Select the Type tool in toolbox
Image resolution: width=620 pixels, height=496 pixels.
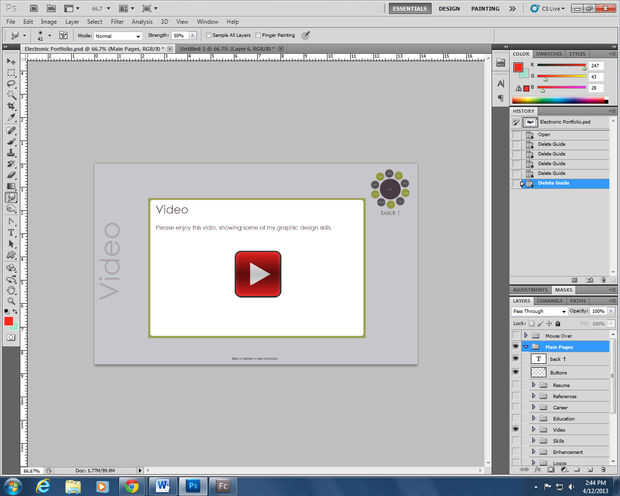pyautogui.click(x=11, y=232)
